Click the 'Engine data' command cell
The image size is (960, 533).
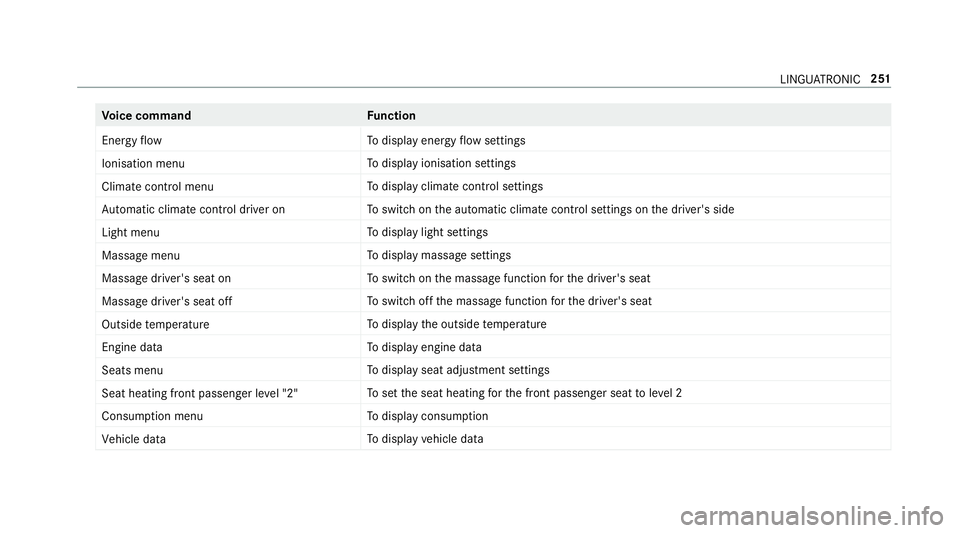(132, 347)
